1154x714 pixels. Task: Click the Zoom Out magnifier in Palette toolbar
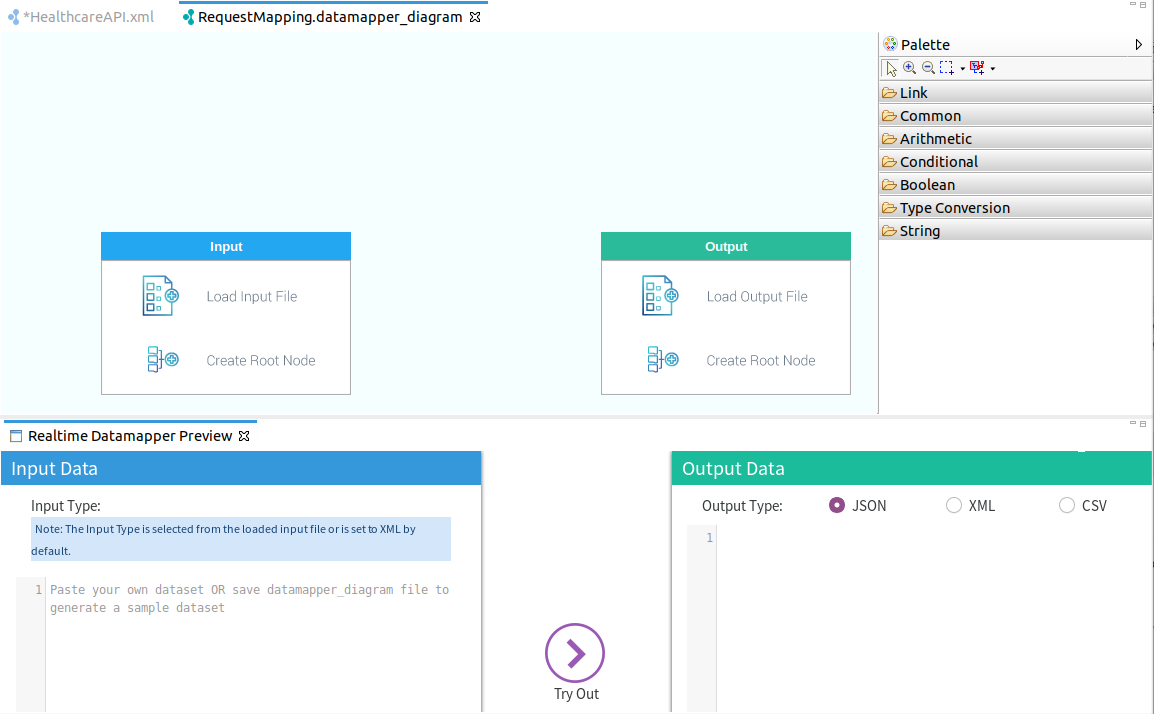click(x=927, y=67)
